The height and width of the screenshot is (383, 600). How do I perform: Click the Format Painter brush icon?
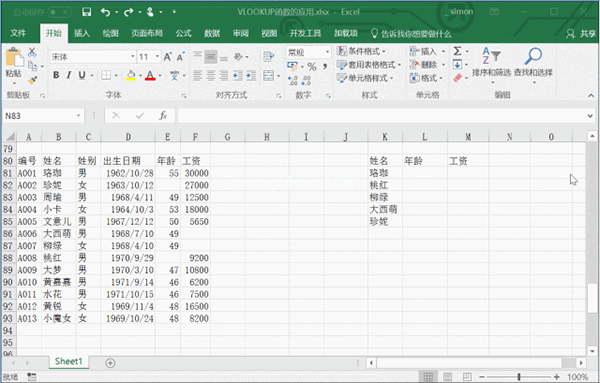33,80
